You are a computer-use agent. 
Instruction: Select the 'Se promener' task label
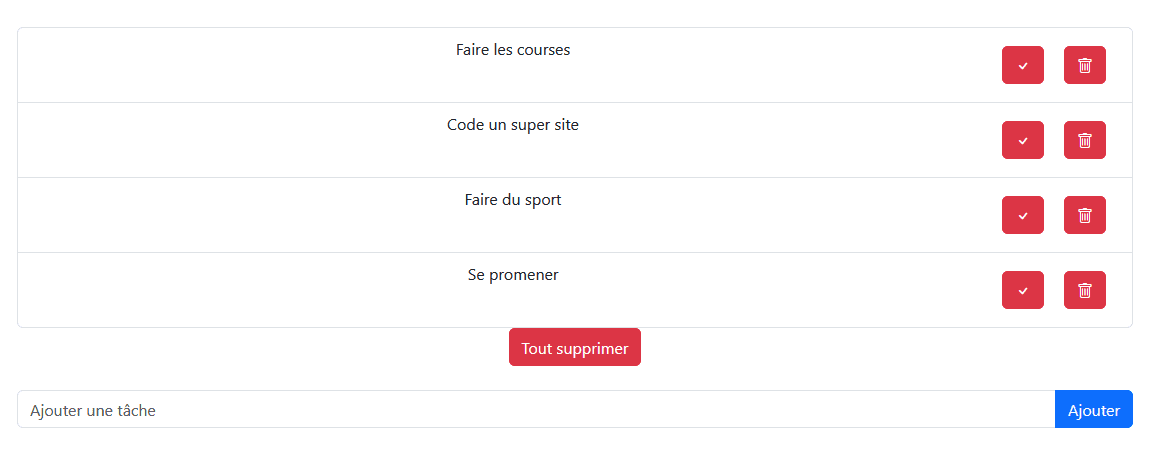(513, 275)
